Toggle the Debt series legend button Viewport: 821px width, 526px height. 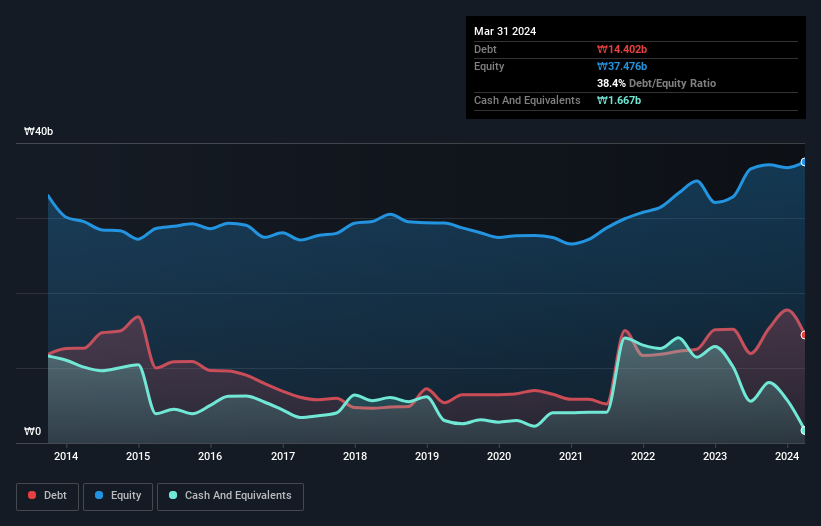point(48,496)
